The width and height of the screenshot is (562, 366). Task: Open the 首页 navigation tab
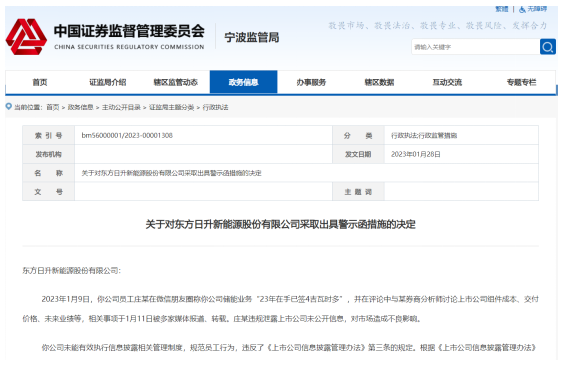point(40,82)
